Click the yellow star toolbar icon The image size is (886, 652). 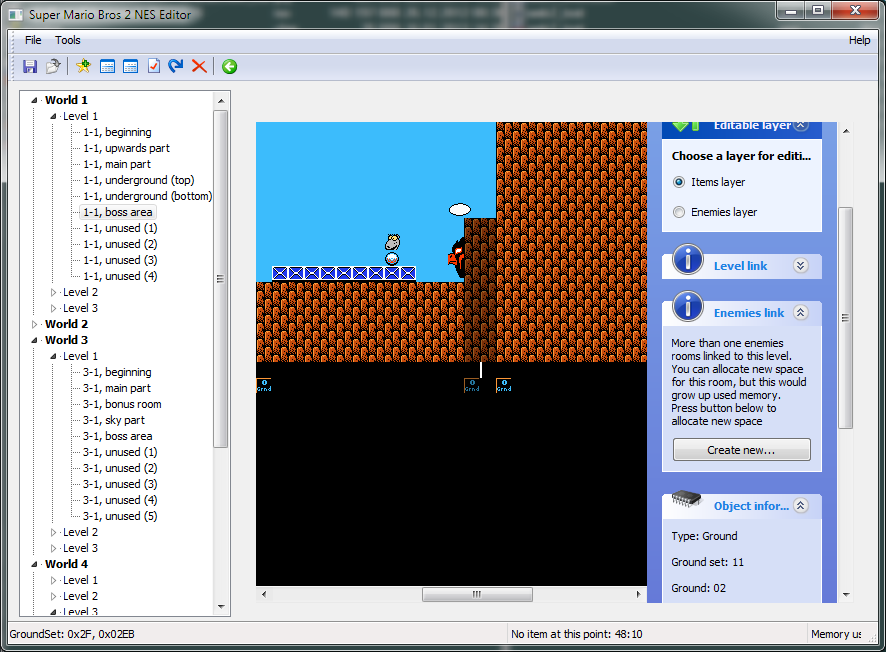(84, 67)
